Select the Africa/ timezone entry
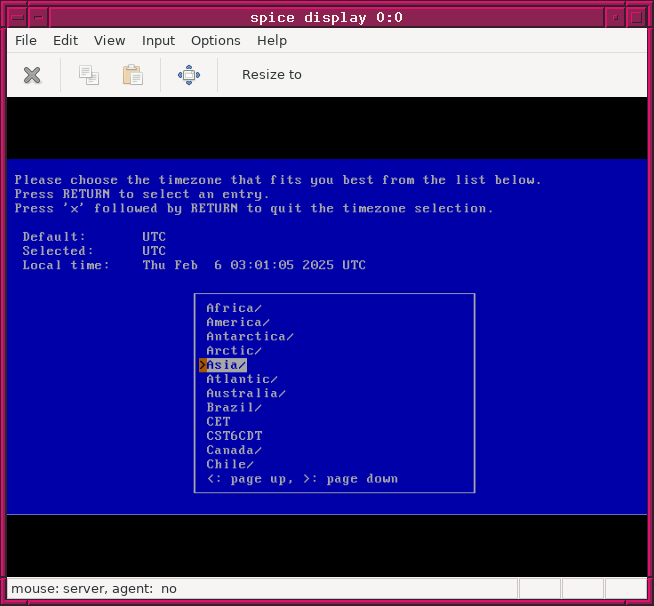Image resolution: width=654 pixels, height=606 pixels. (234, 308)
